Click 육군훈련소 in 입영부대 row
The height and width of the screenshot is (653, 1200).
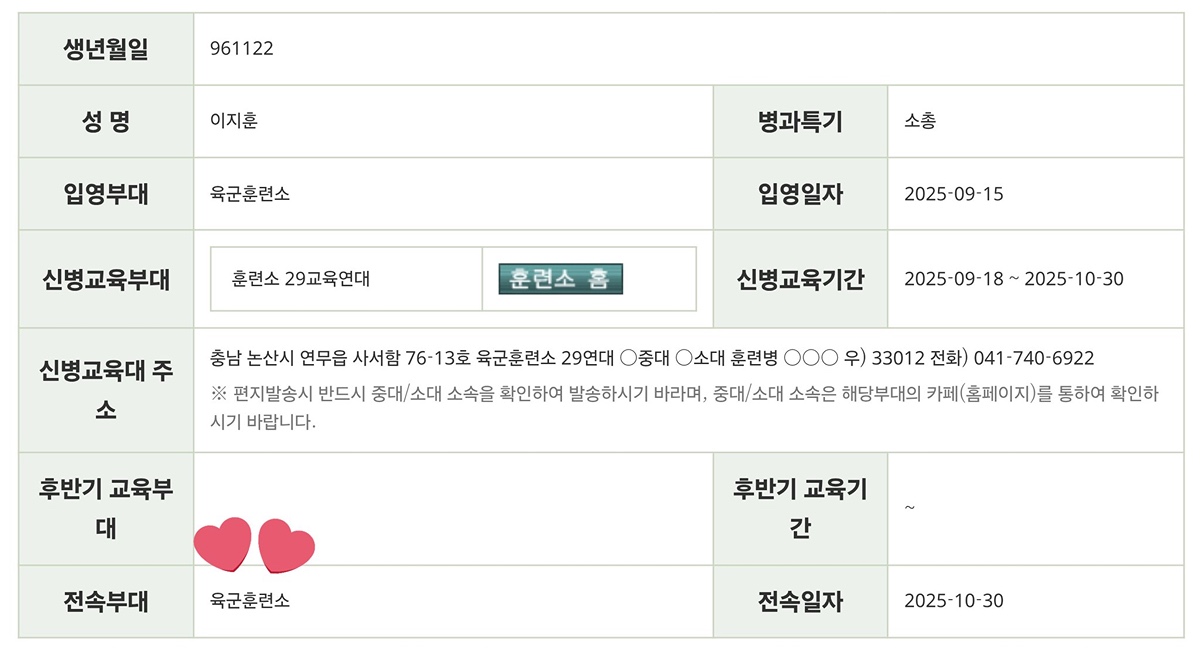click(x=250, y=194)
